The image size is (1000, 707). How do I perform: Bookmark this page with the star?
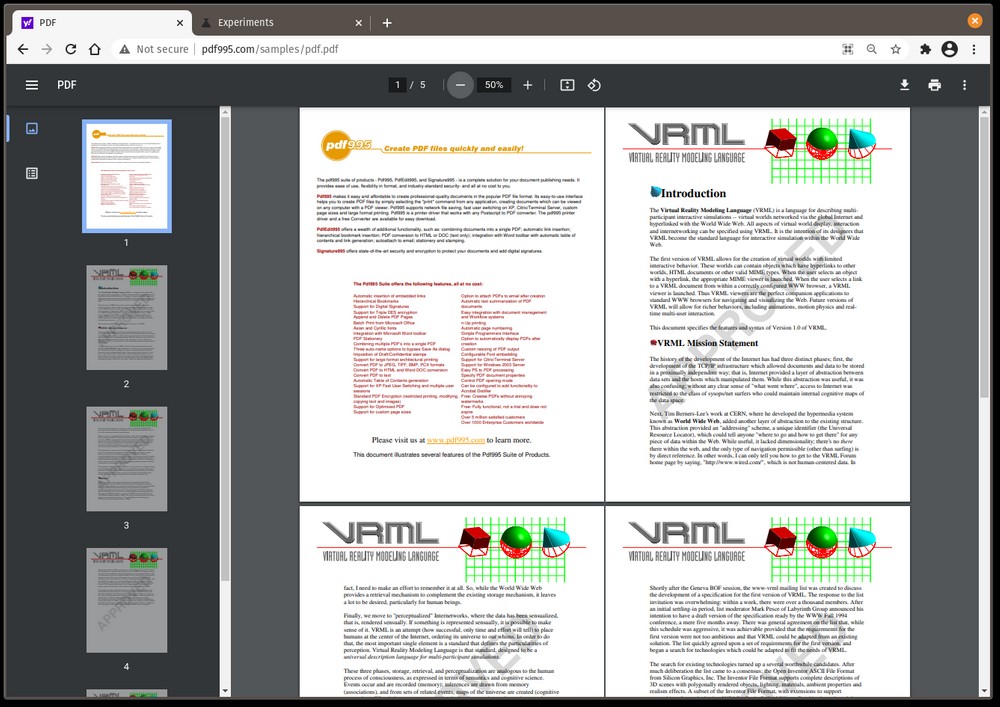896,49
